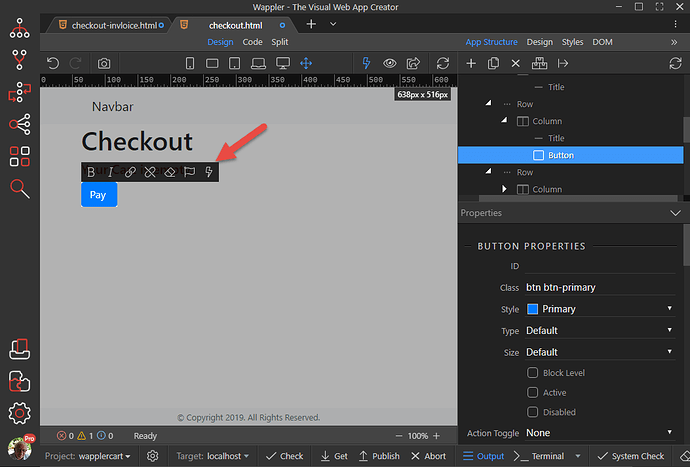
Task: Zoom in with the plus button
Action: (x=436, y=436)
